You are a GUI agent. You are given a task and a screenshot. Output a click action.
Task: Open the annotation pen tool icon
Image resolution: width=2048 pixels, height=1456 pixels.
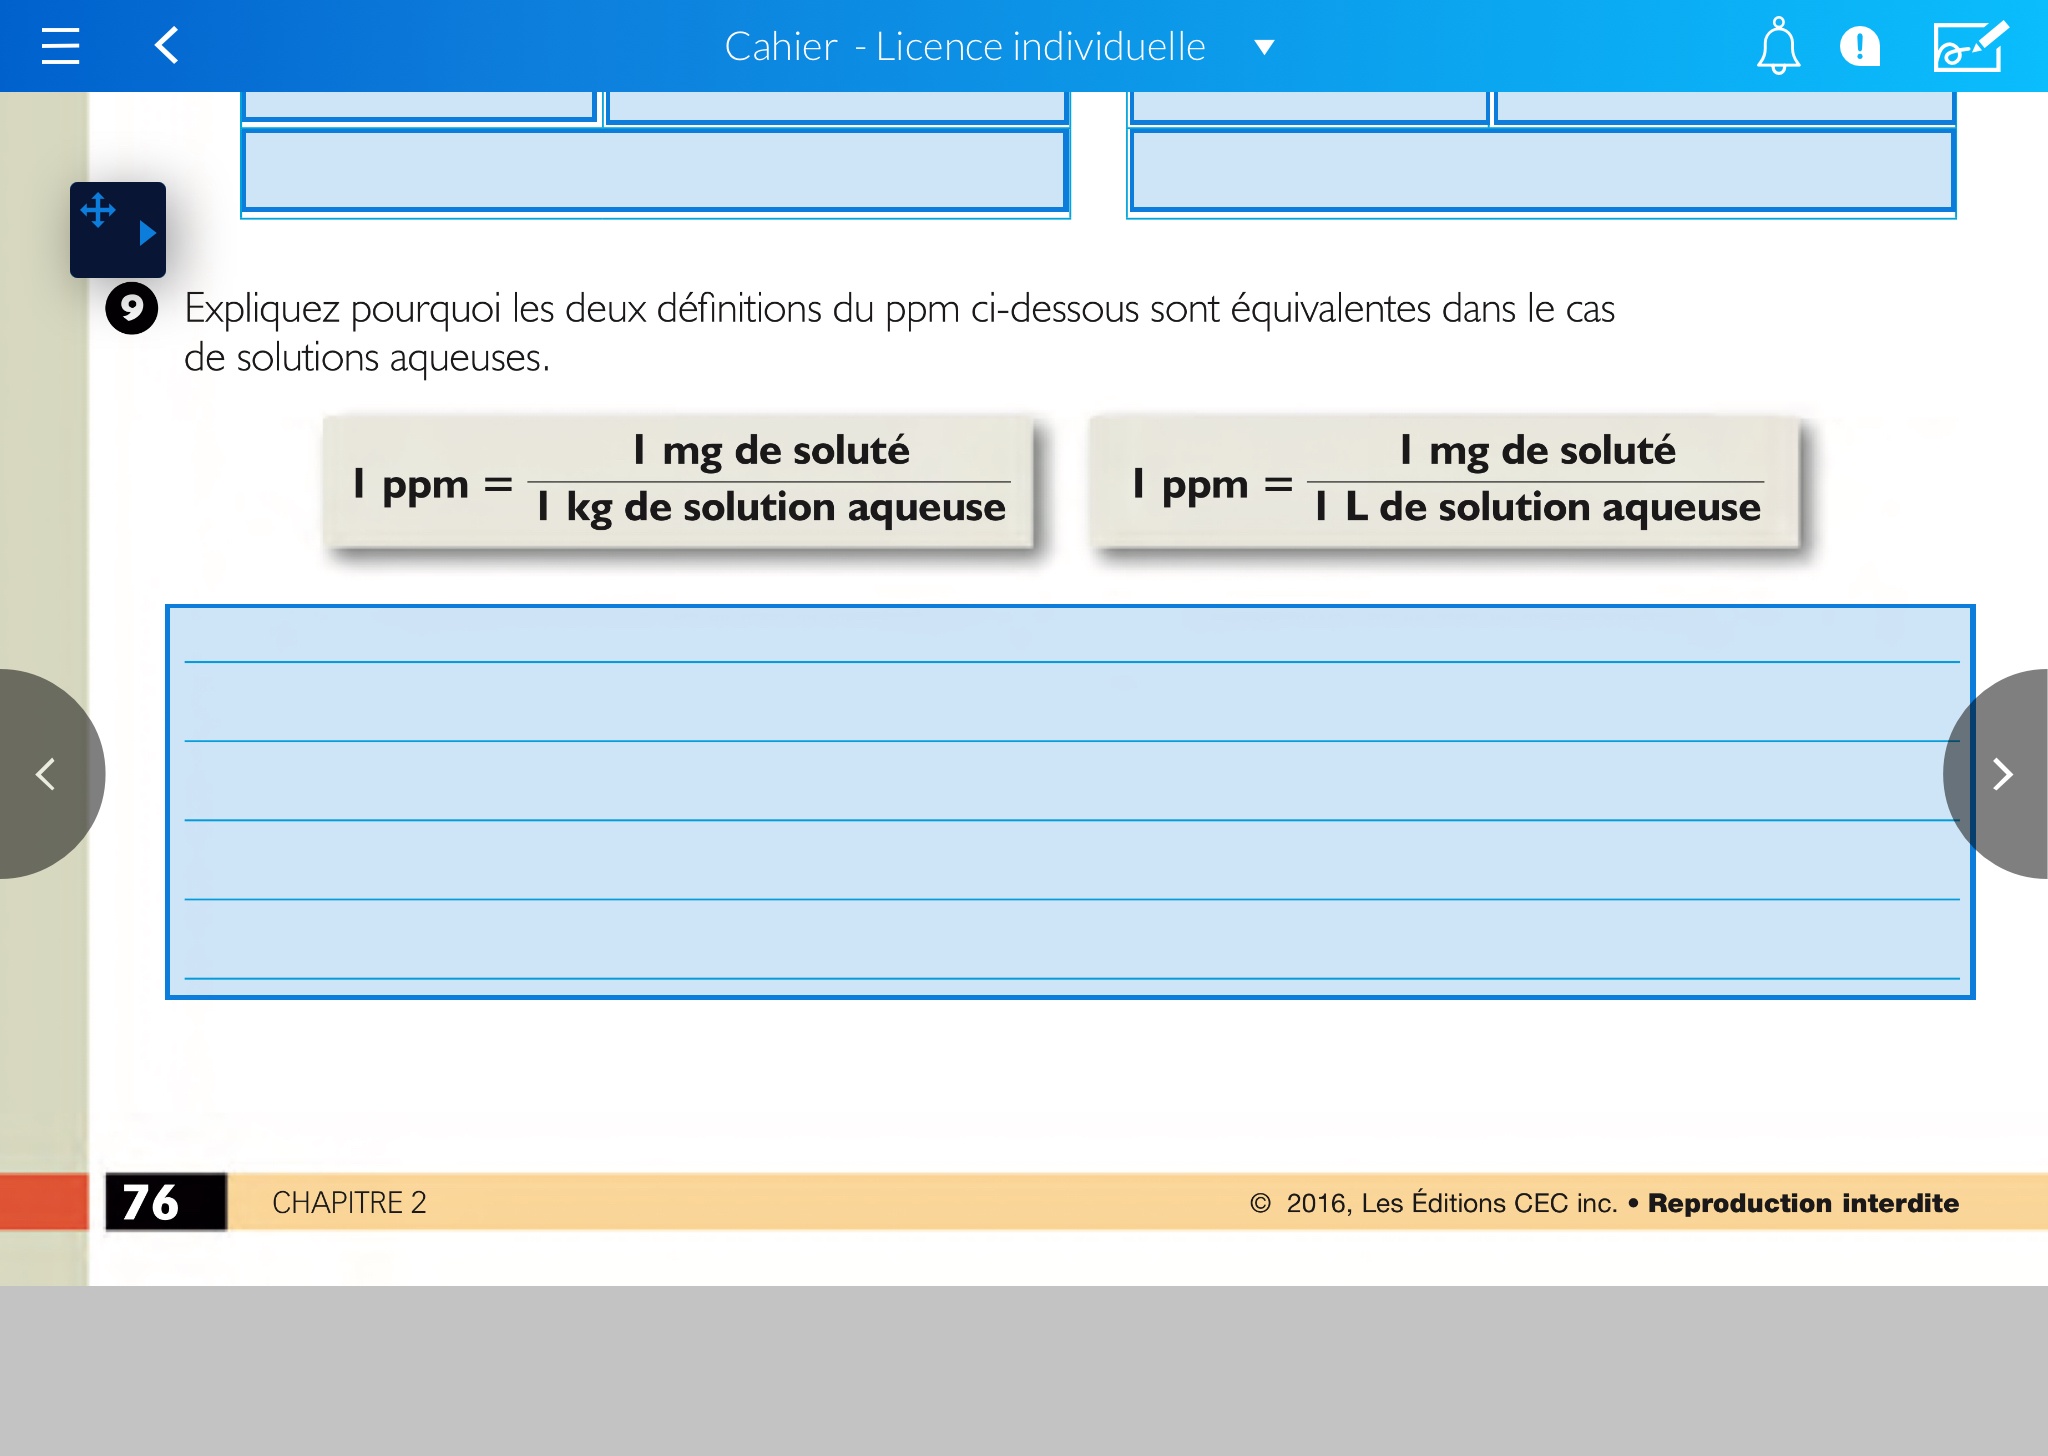pos(1969,46)
